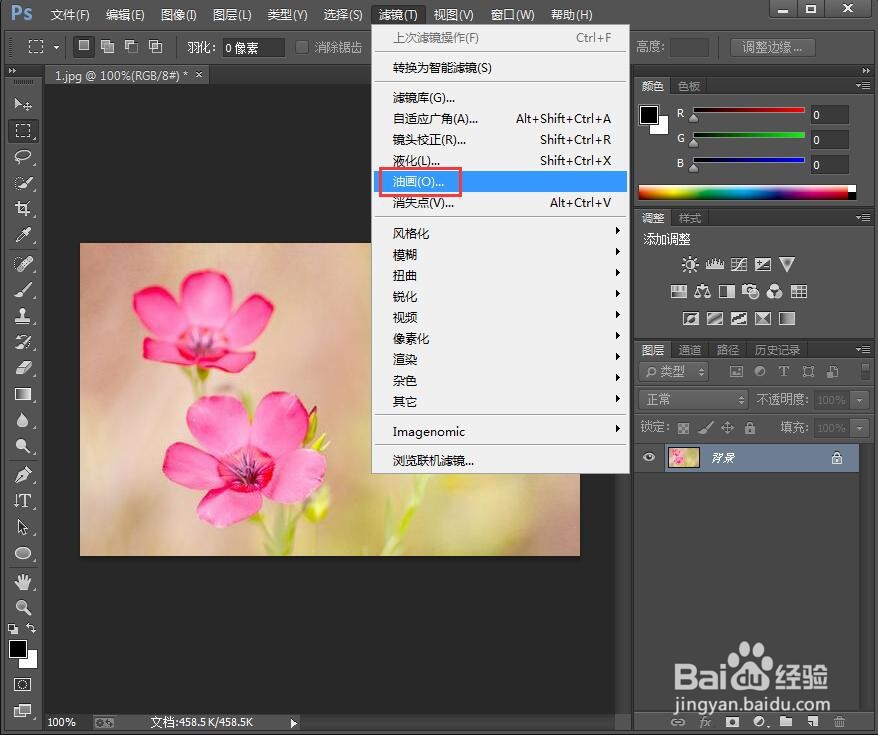Open opacity dropdown arrow
Screen dimensions: 878x735
860,400
